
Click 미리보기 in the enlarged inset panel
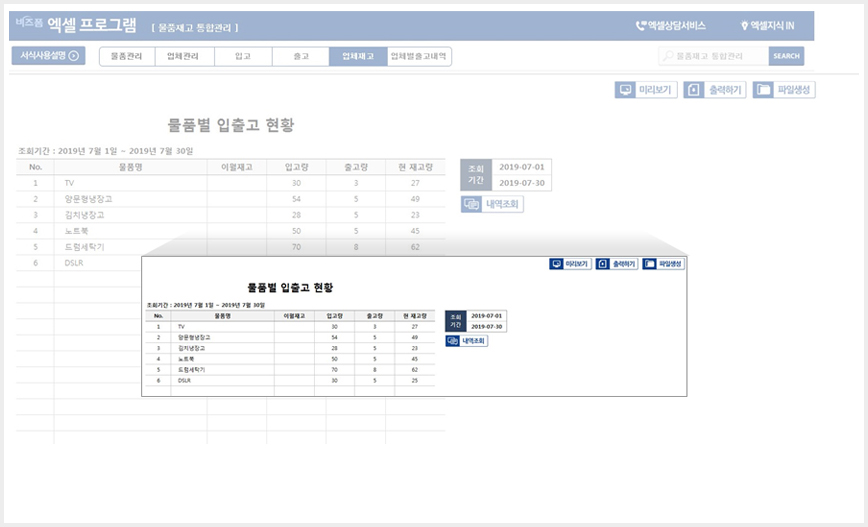(x=570, y=264)
